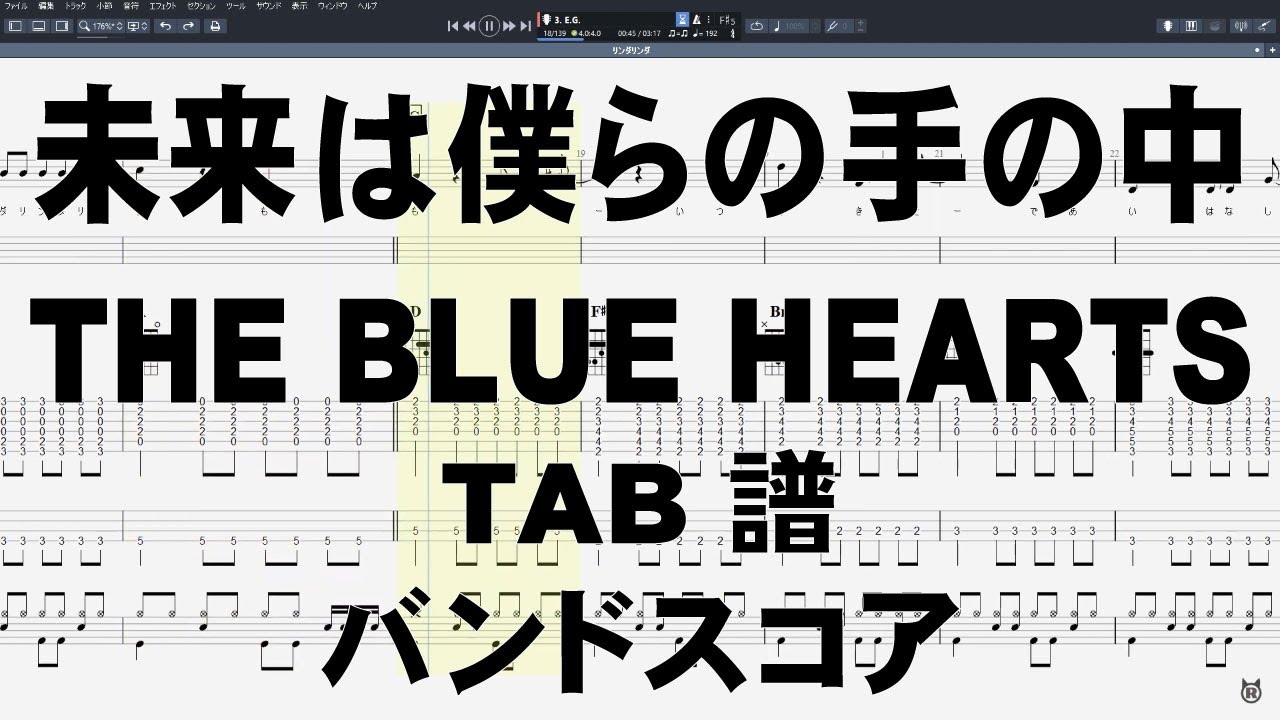Viewport: 1280px width, 720px height.
Task: Open the tuner
Action: tap(1241, 26)
